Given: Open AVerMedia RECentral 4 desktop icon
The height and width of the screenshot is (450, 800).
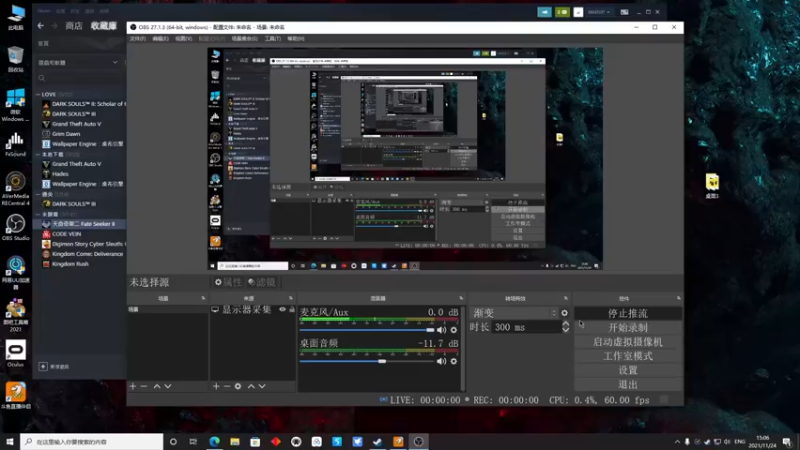Looking at the screenshot, I should (x=15, y=189).
